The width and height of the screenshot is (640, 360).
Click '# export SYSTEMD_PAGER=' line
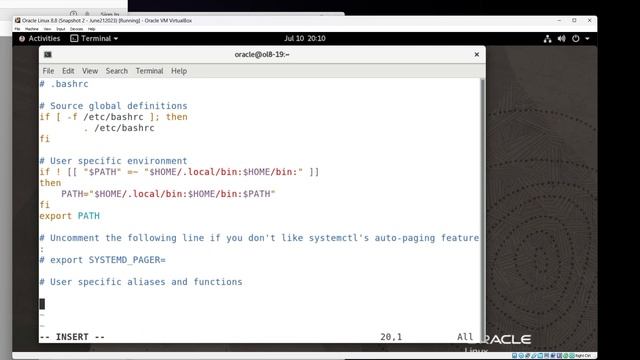point(102,260)
